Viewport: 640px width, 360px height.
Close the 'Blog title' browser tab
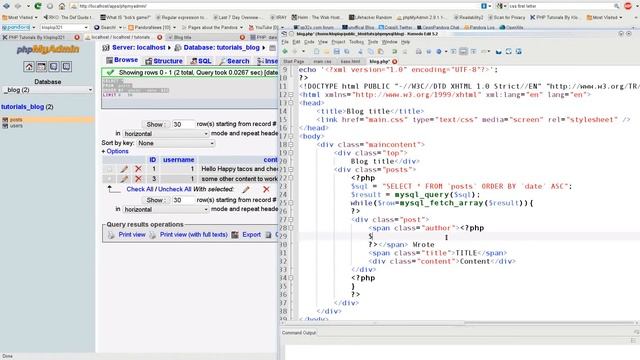point(242,37)
